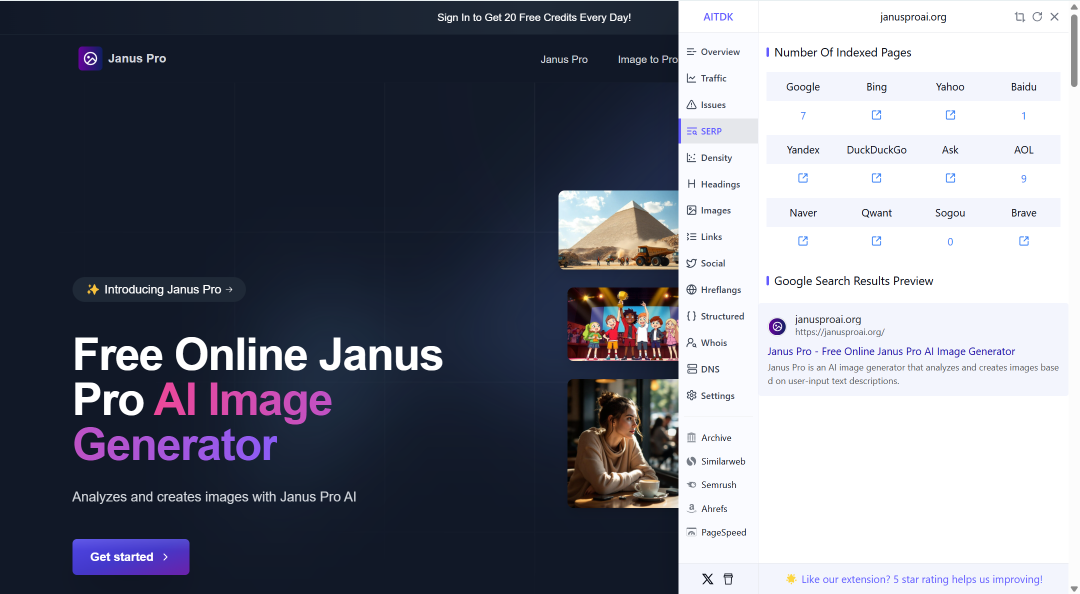Image resolution: width=1080 pixels, height=594 pixels.
Task: Click januspro.org URL in search preview
Action: coord(840,332)
